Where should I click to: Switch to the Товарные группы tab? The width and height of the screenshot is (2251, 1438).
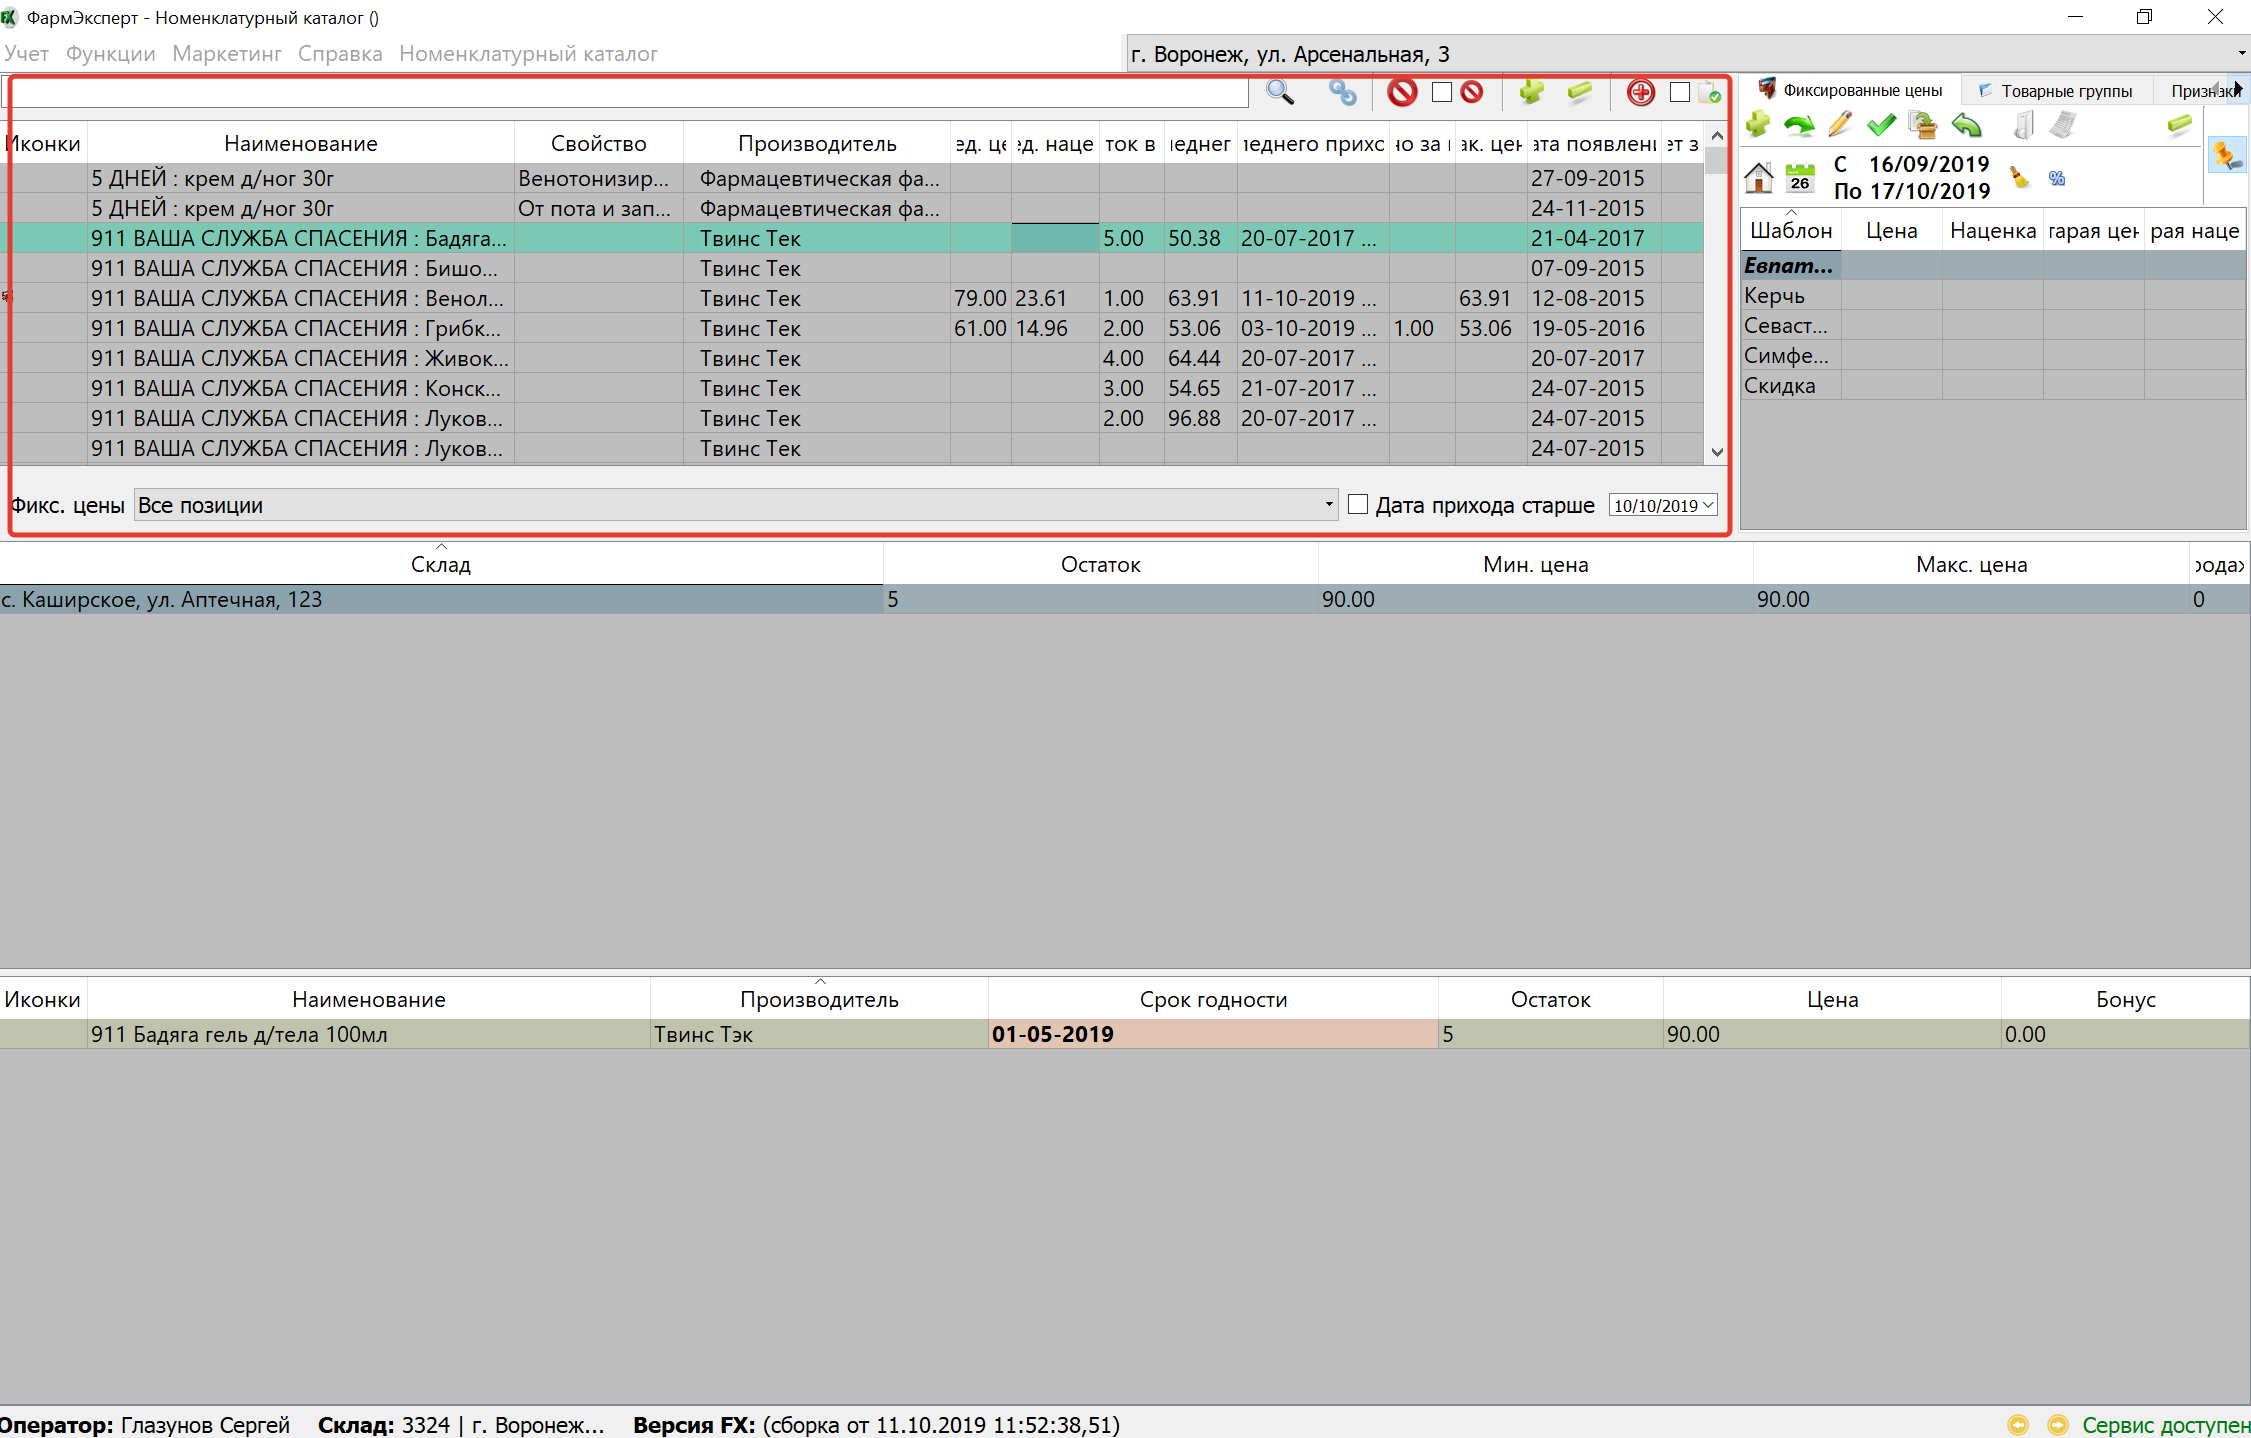(2065, 91)
